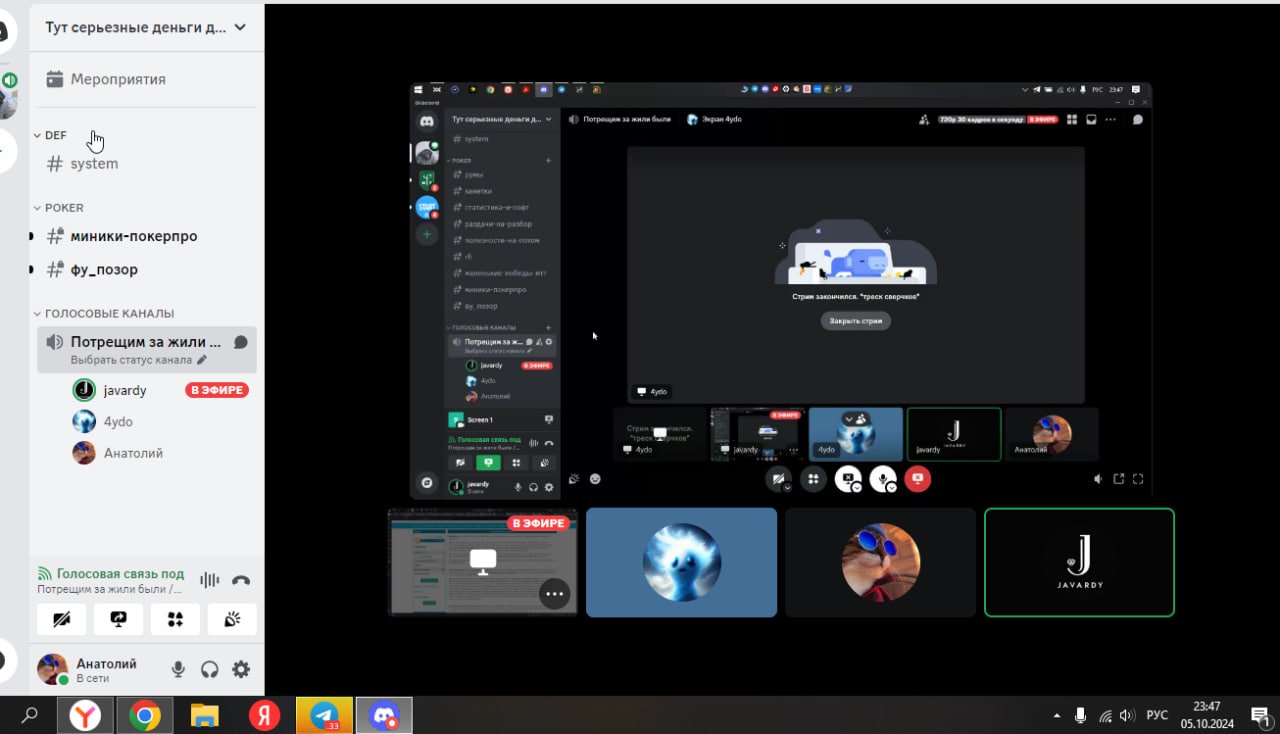
Task: Click Анатолий avatar in user panel
Action: 52,669
